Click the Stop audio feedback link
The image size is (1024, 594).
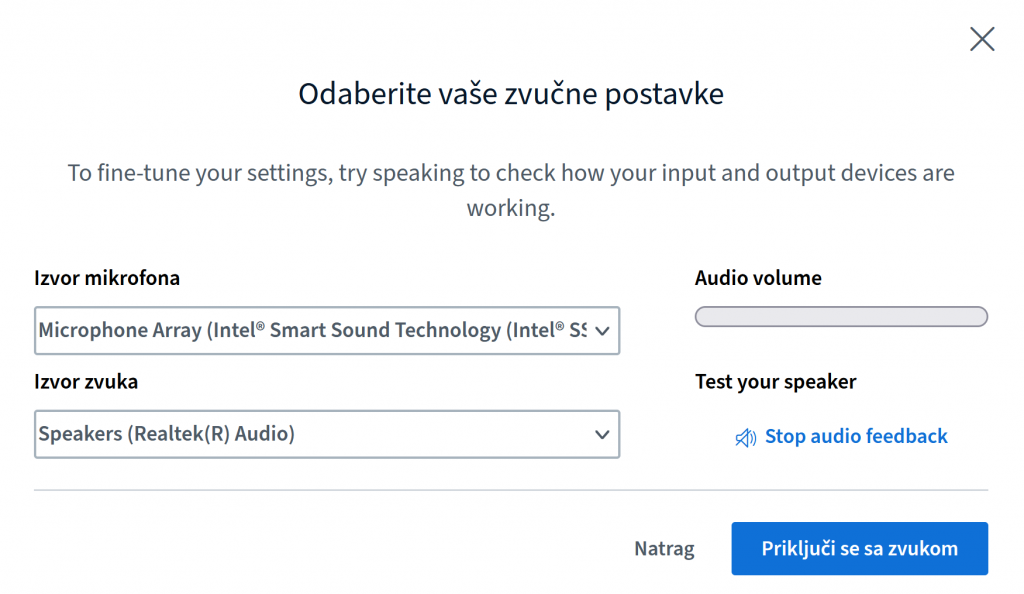pos(841,436)
